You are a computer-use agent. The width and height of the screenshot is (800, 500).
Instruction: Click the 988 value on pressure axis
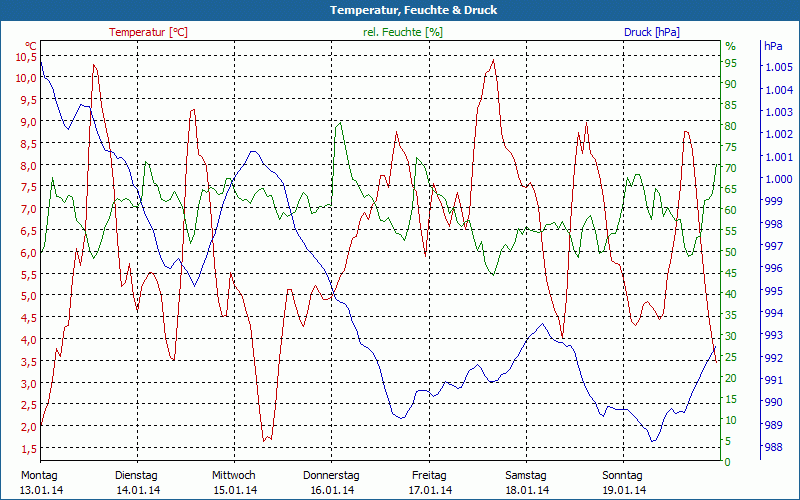[x=774, y=447]
